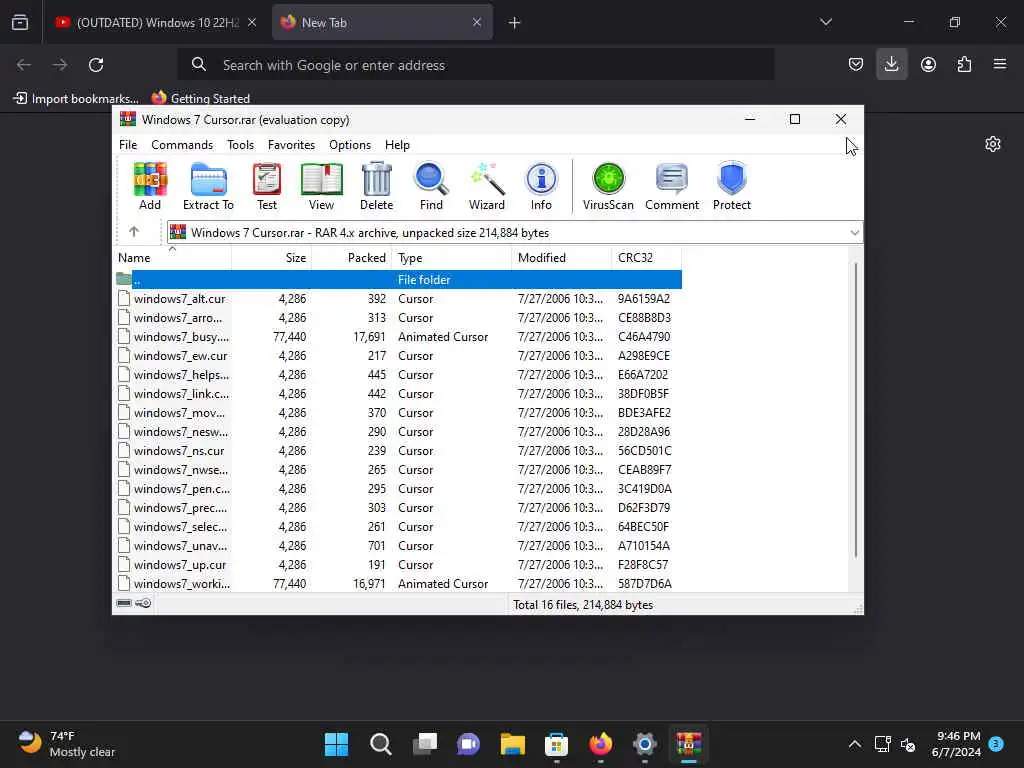Reload the page in Firefox

click(x=96, y=65)
